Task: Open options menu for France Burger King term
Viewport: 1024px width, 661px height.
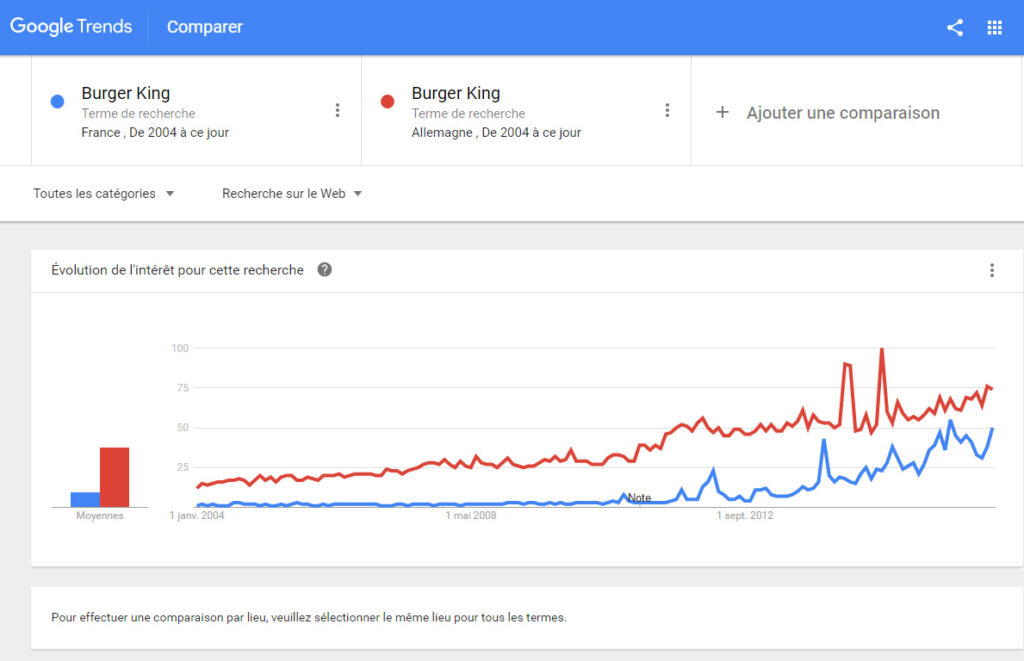Action: point(337,110)
